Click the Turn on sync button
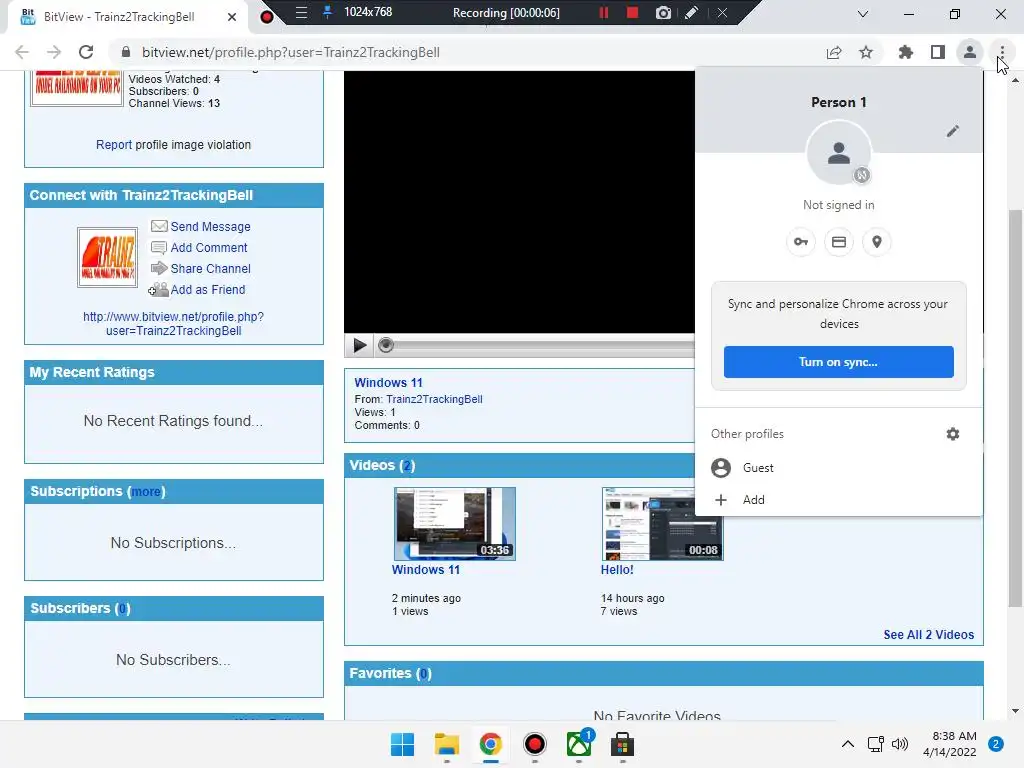Screen dimensions: 1024x768 click(839, 362)
